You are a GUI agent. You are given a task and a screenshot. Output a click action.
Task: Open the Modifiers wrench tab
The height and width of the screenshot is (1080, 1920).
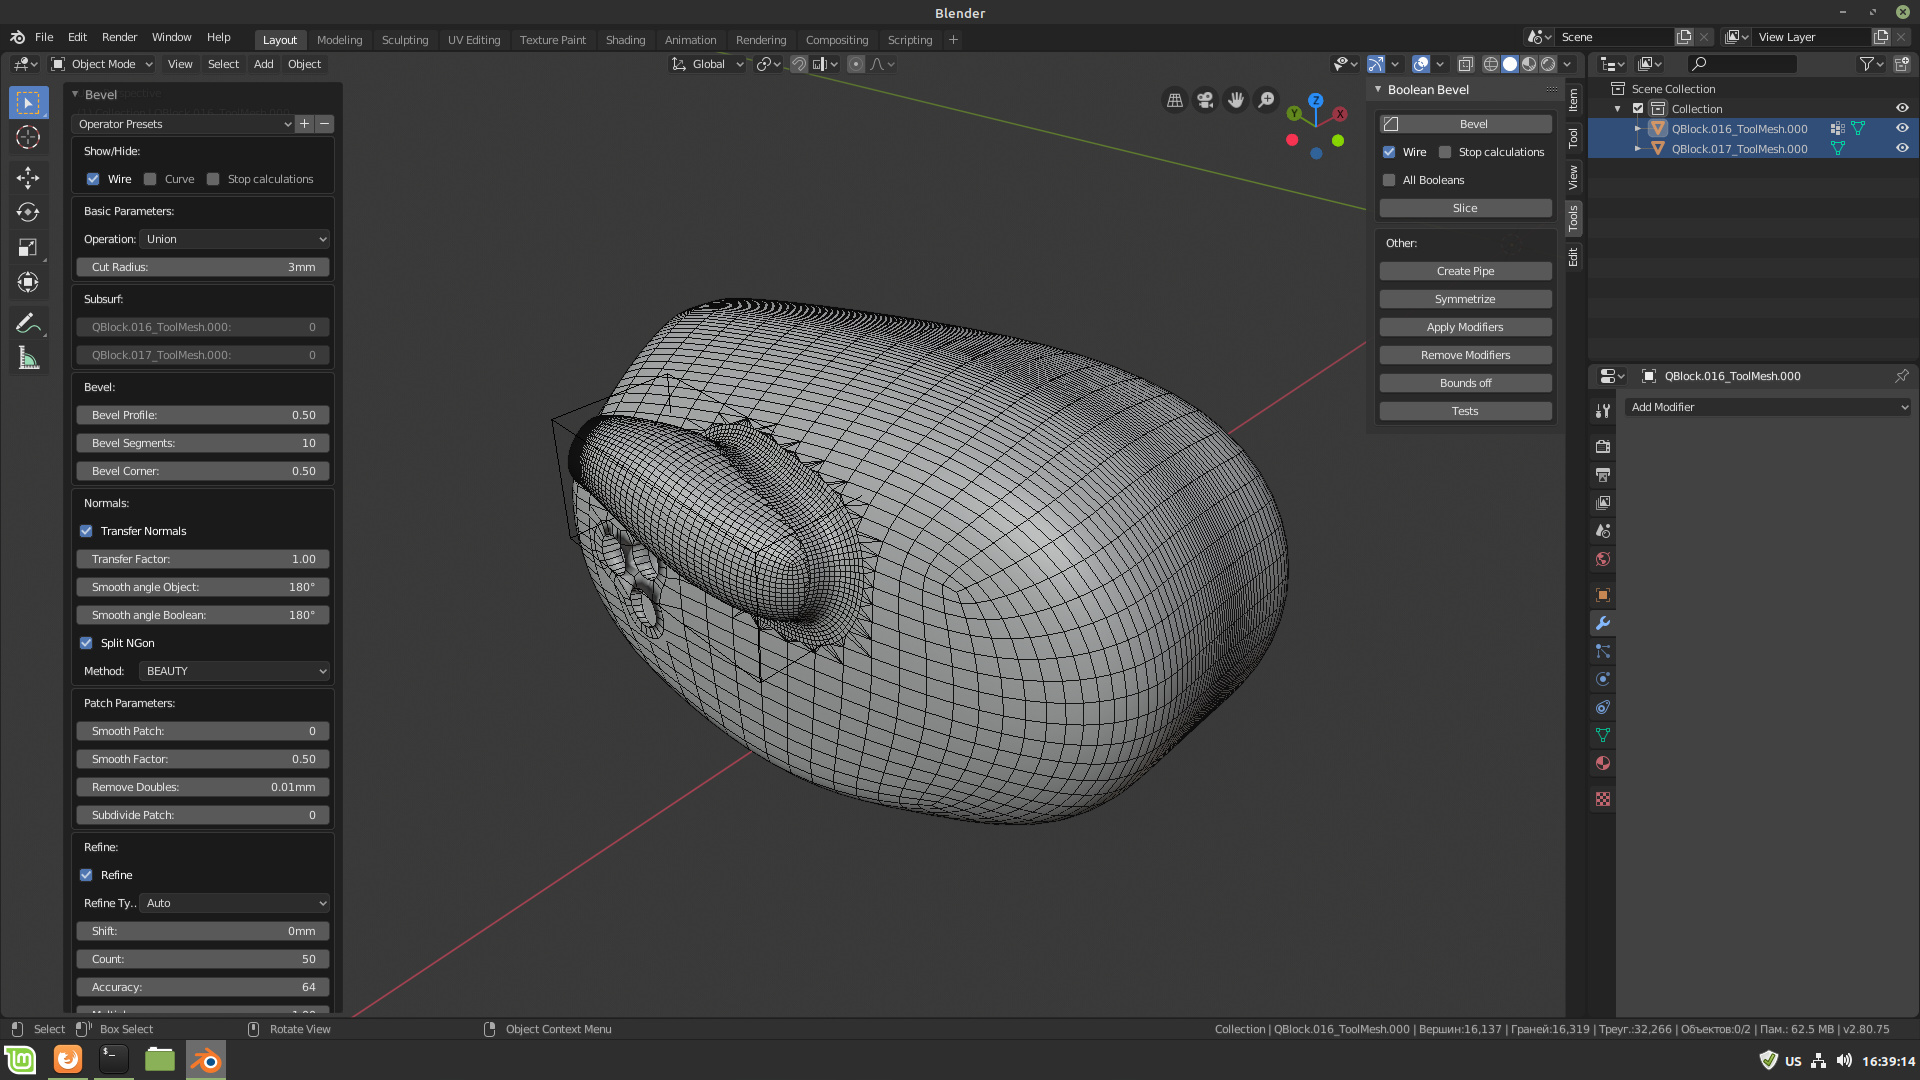(1603, 623)
